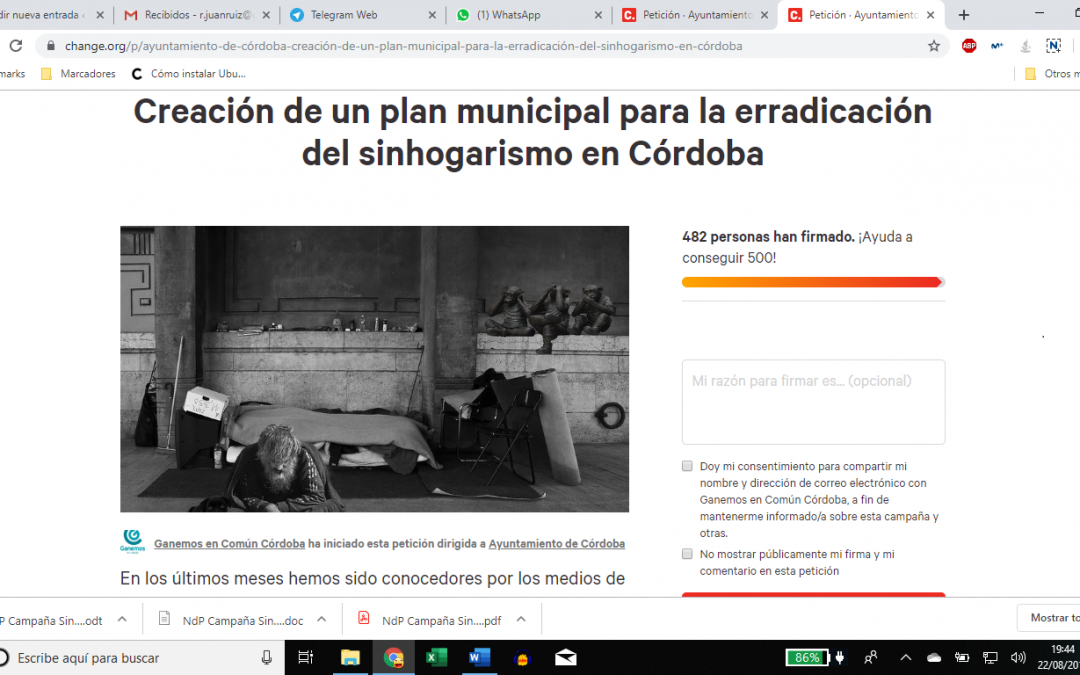Open File Explorer from the taskbar

click(x=350, y=657)
